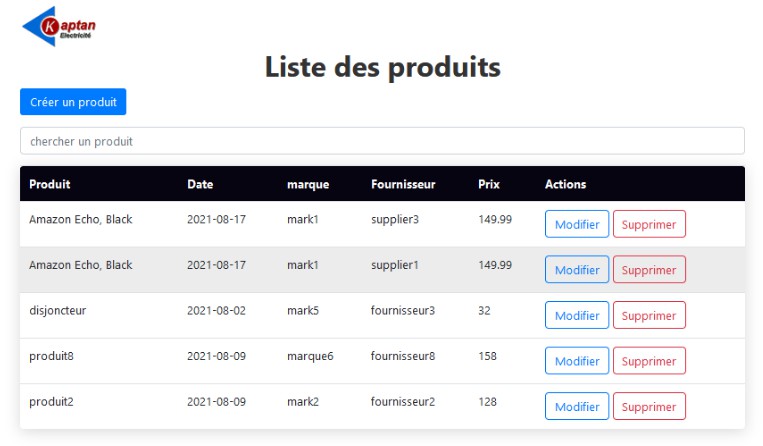The image size is (763, 446).
Task: Click the "marque" column header
Action: tap(308, 184)
